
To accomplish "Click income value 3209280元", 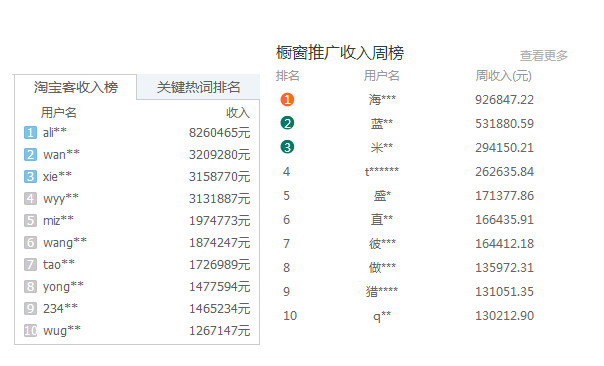I will (x=220, y=154).
